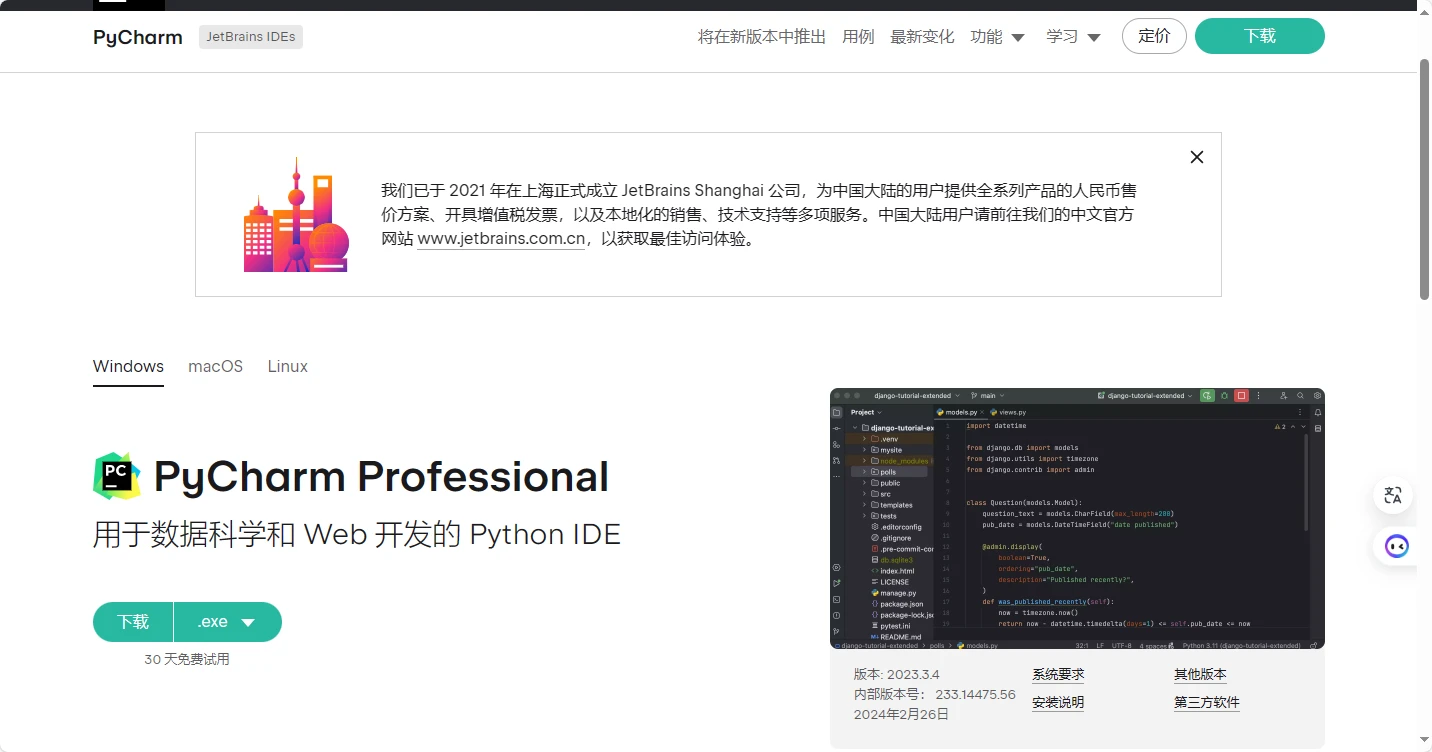The height and width of the screenshot is (752, 1432).
Task: Click the PyCharm PC logo icon
Action: pos(117,476)
